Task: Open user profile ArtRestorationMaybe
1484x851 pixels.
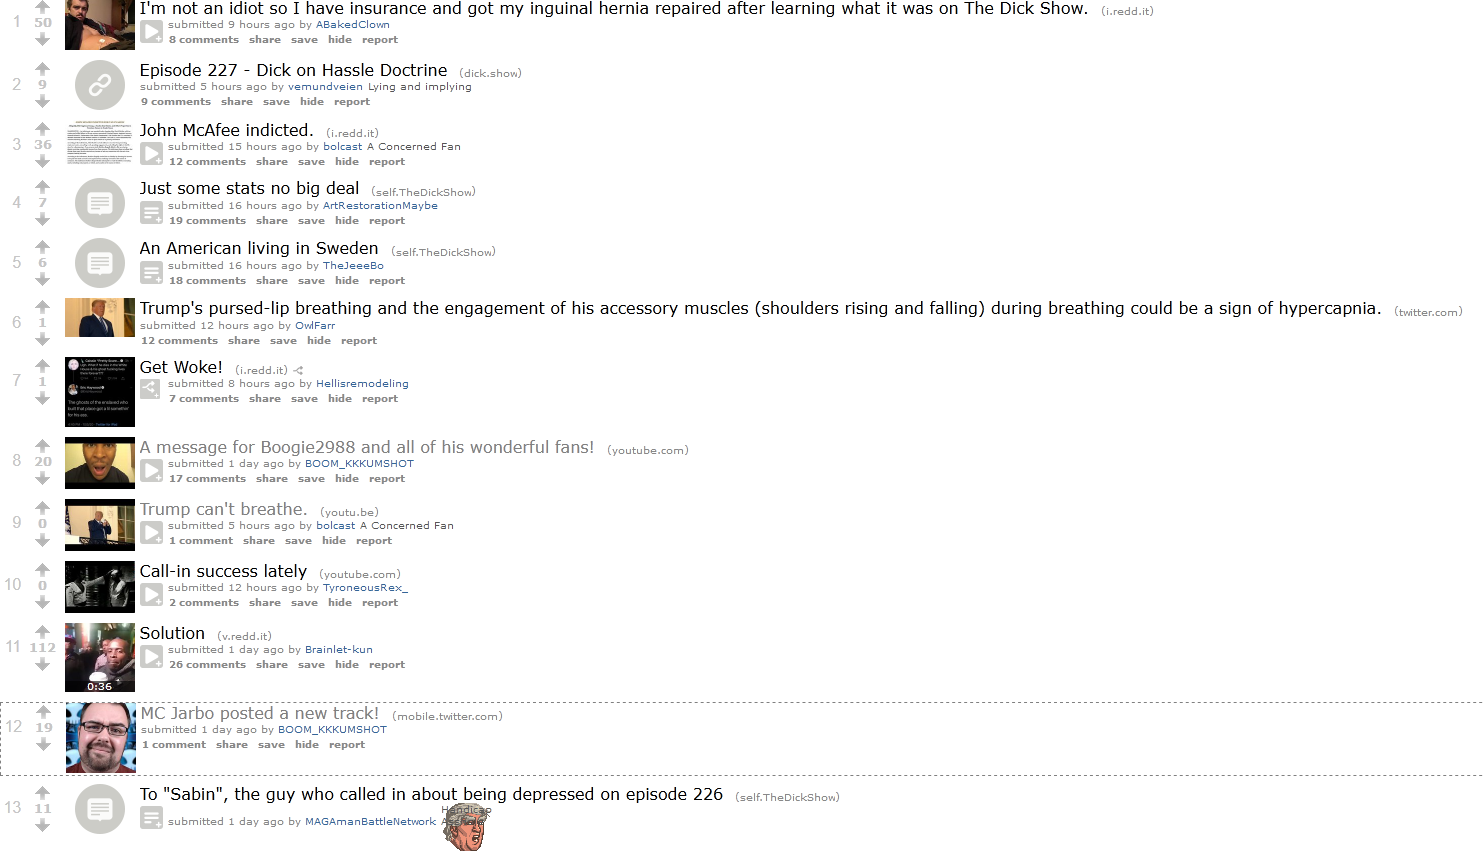Action: (x=380, y=206)
